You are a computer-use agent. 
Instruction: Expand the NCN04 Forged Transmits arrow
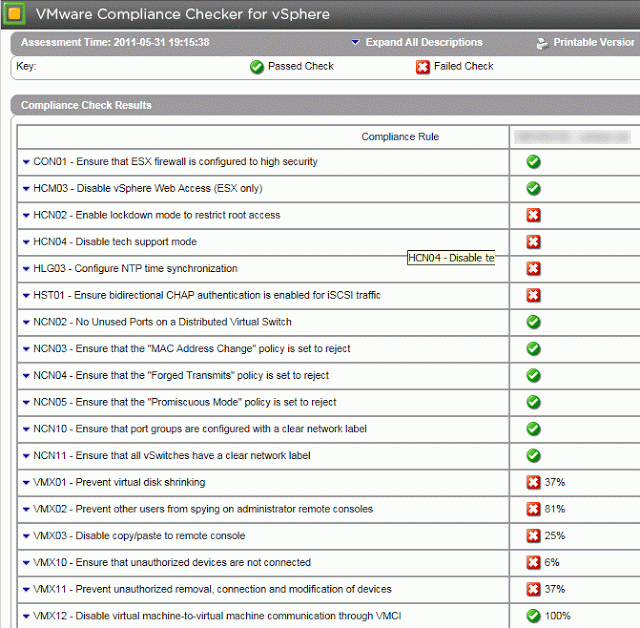click(x=26, y=376)
